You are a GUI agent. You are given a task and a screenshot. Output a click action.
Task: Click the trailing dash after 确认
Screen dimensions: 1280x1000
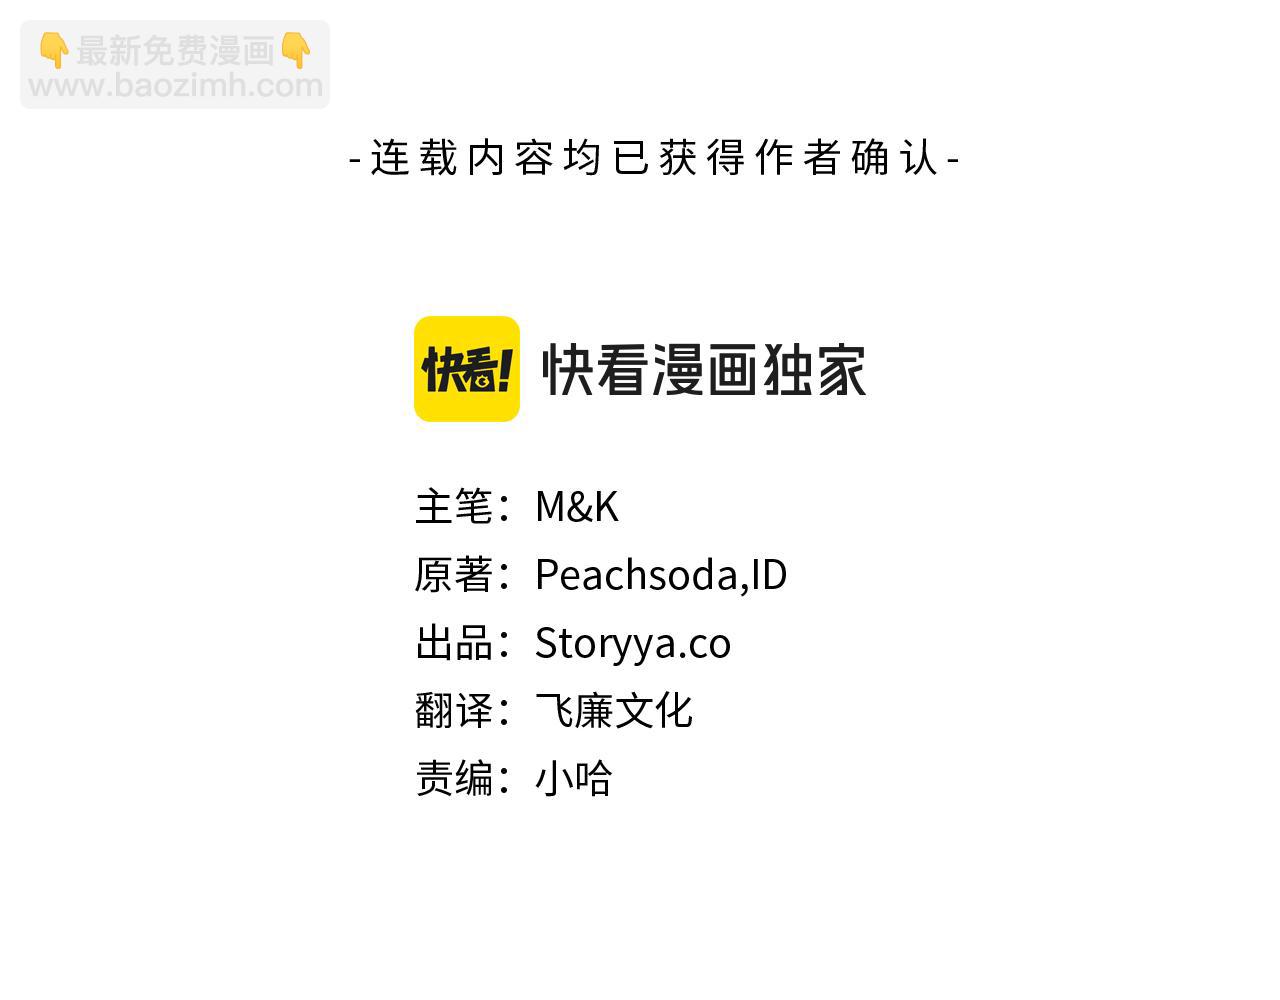953,160
